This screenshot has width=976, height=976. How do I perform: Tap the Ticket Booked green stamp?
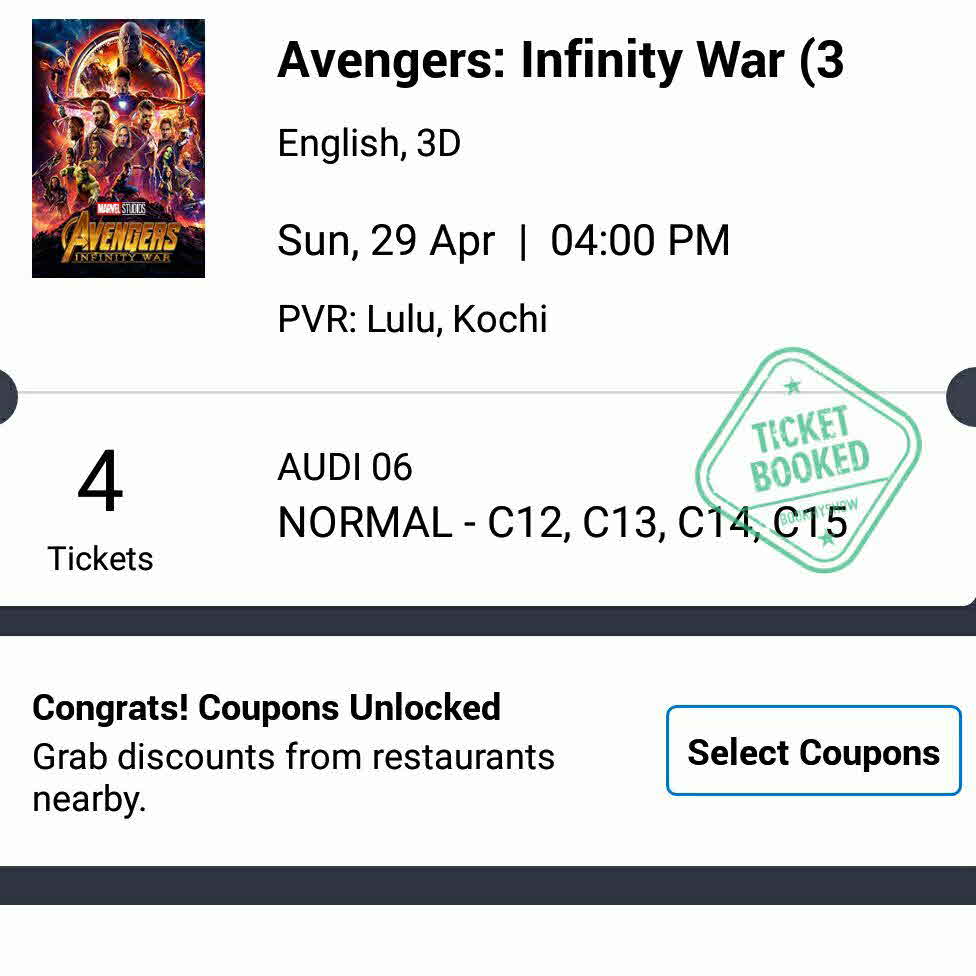[808, 458]
